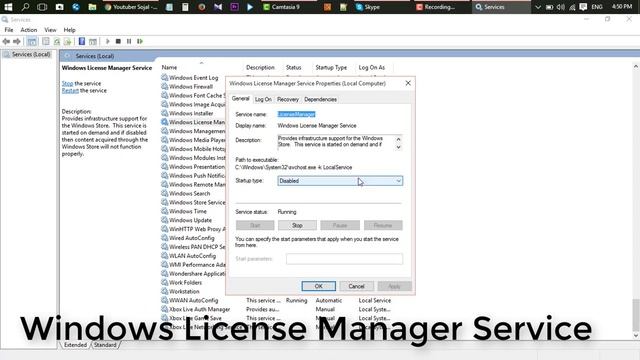Open the Startup type dropdown
This screenshot has width=640, height=360.
(x=340, y=181)
